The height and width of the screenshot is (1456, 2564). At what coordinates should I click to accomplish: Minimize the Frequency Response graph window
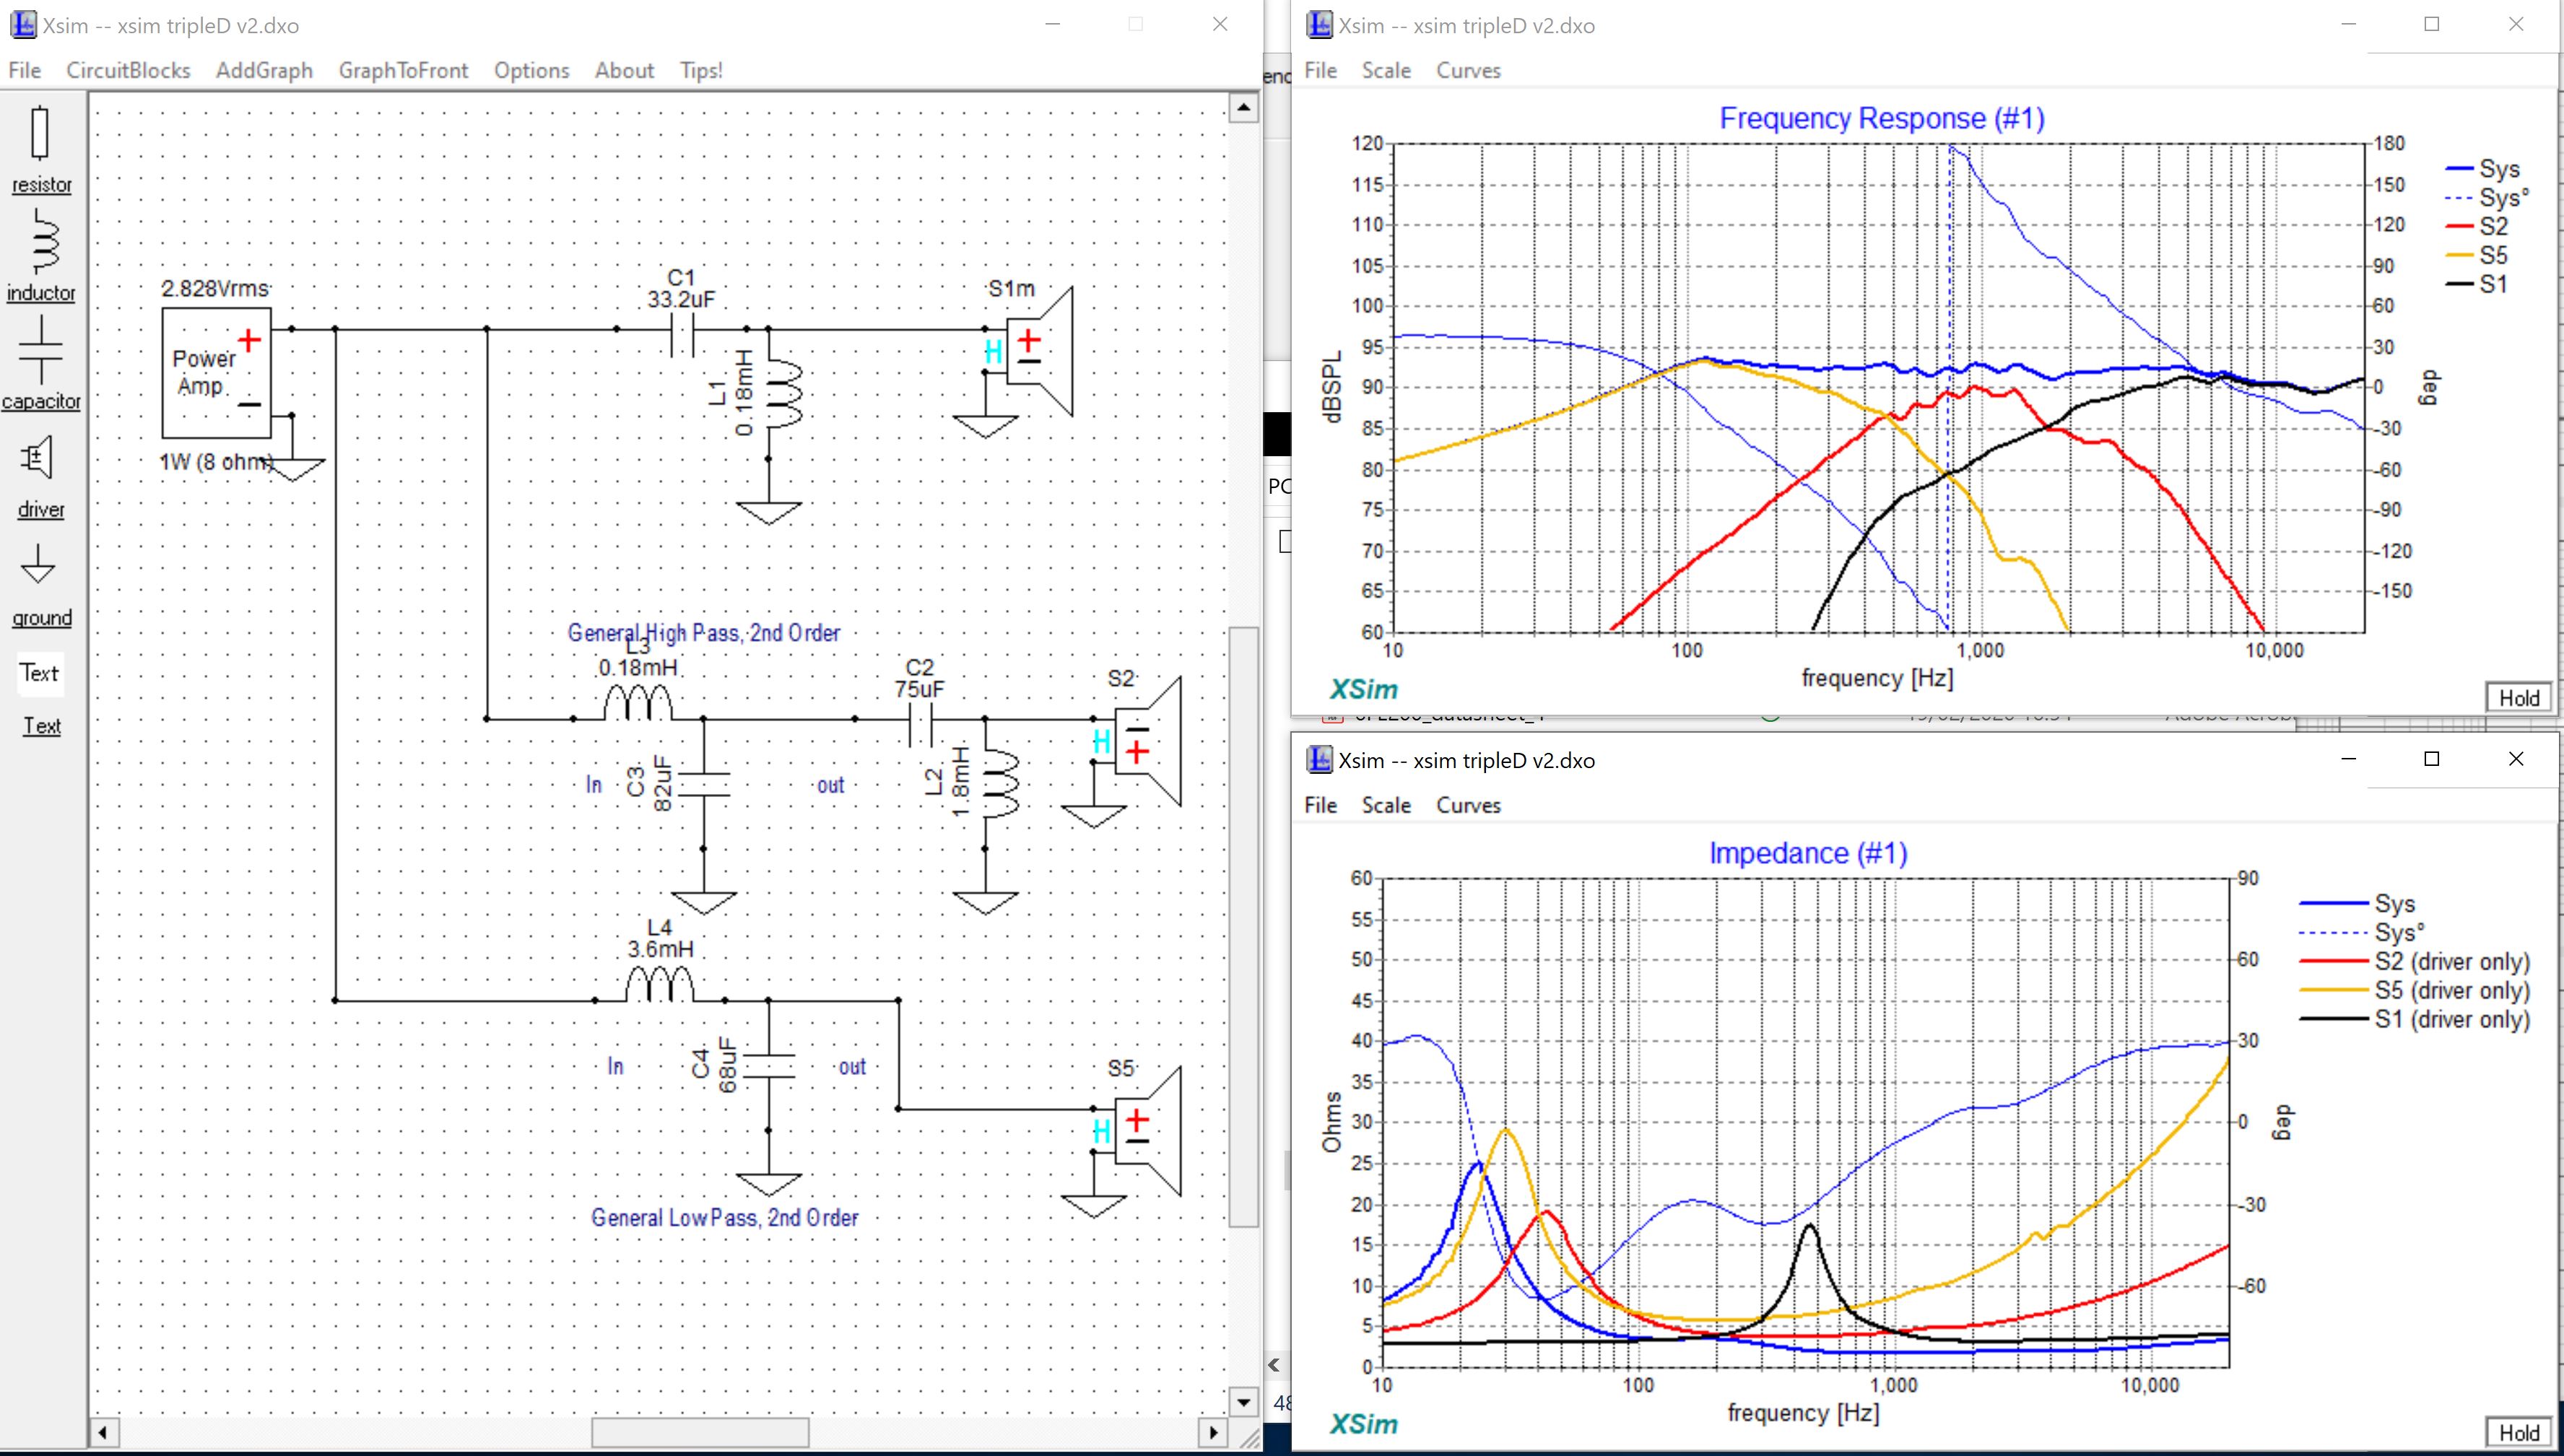(2348, 24)
